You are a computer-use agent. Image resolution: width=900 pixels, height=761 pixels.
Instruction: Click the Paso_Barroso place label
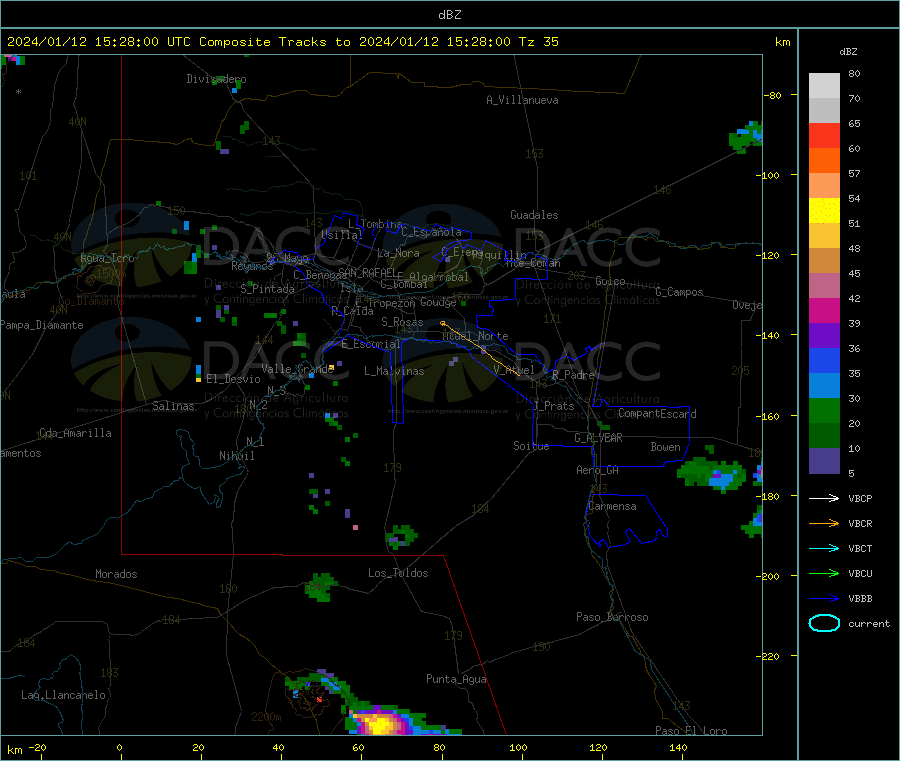(612, 617)
